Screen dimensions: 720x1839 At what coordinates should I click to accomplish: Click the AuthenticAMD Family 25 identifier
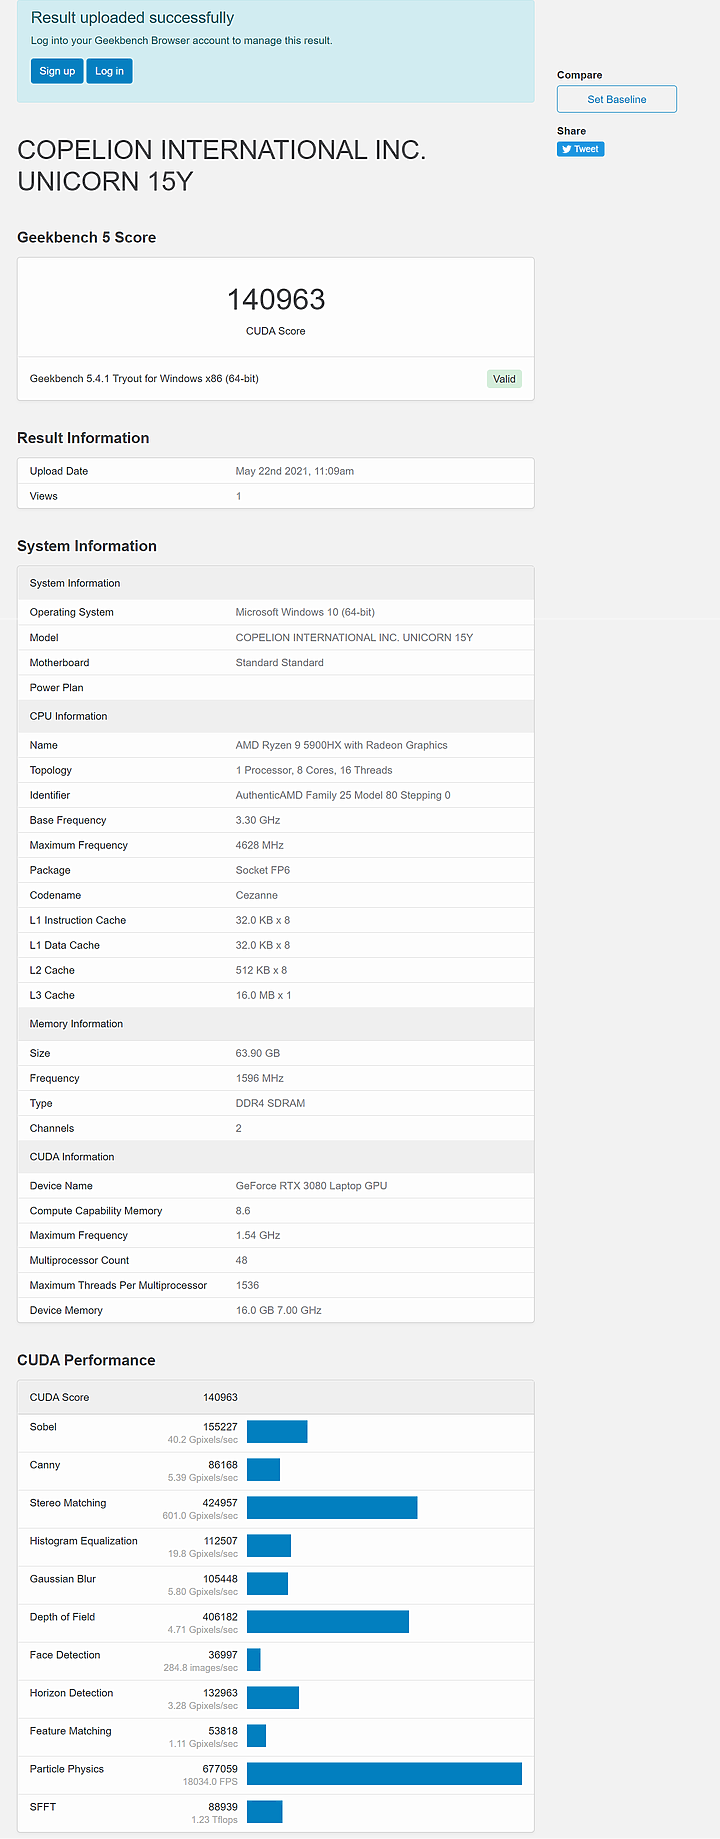pos(343,795)
